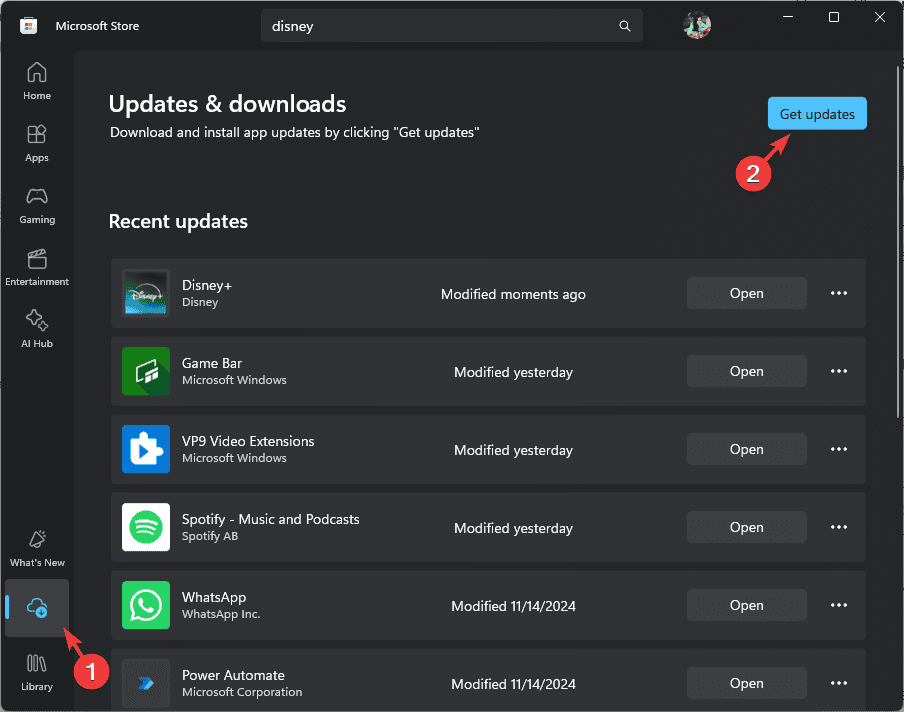Open the Apps section

[37, 144]
